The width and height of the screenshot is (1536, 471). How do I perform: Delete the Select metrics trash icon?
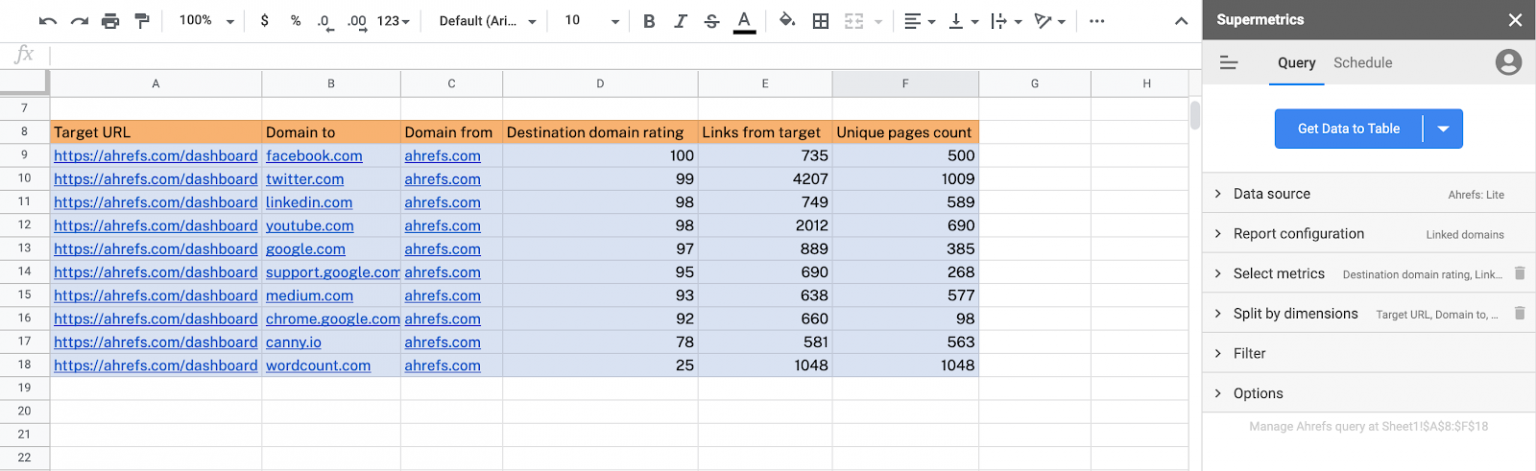1519,274
